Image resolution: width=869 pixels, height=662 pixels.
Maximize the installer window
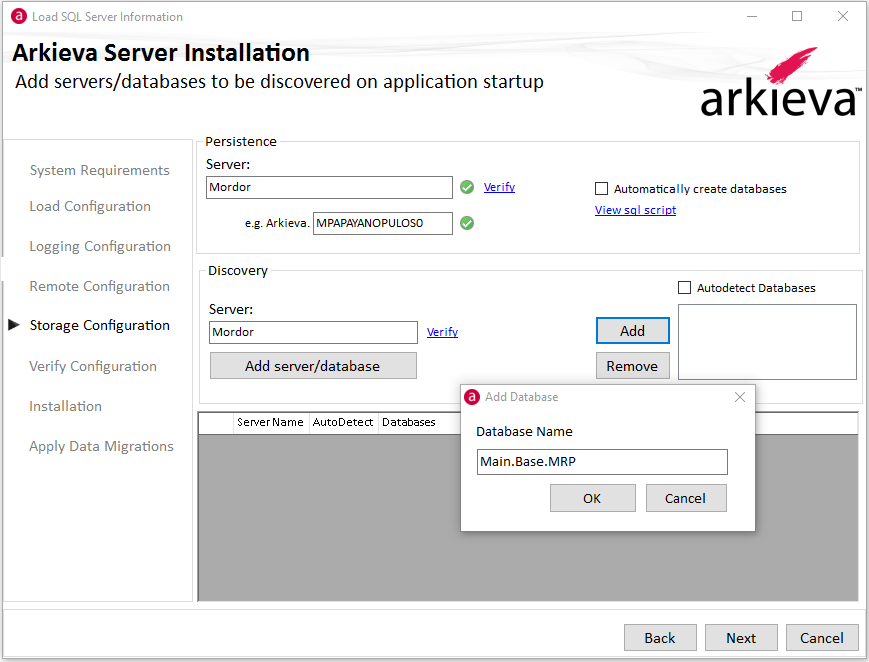click(797, 17)
